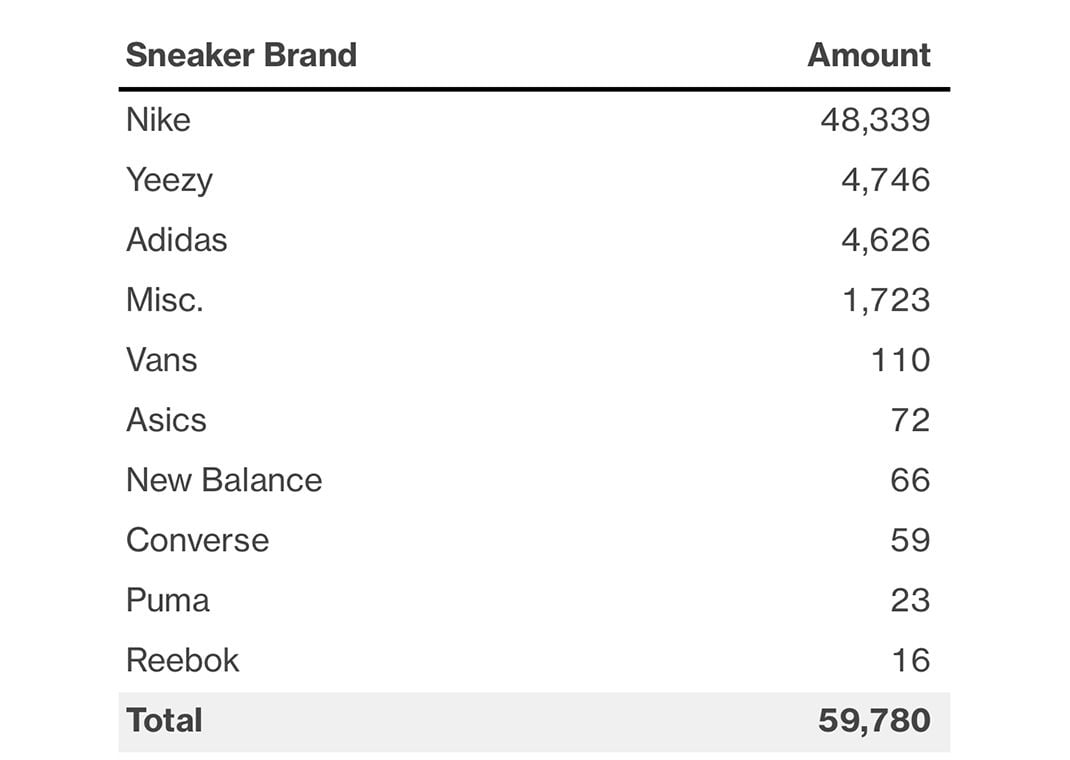1070x760 pixels.
Task: Select the Reebok brand cell
Action: [182, 660]
